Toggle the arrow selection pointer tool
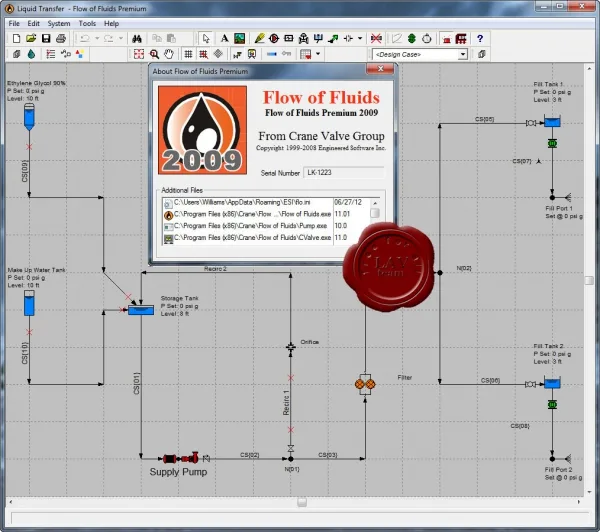 click(x=206, y=38)
